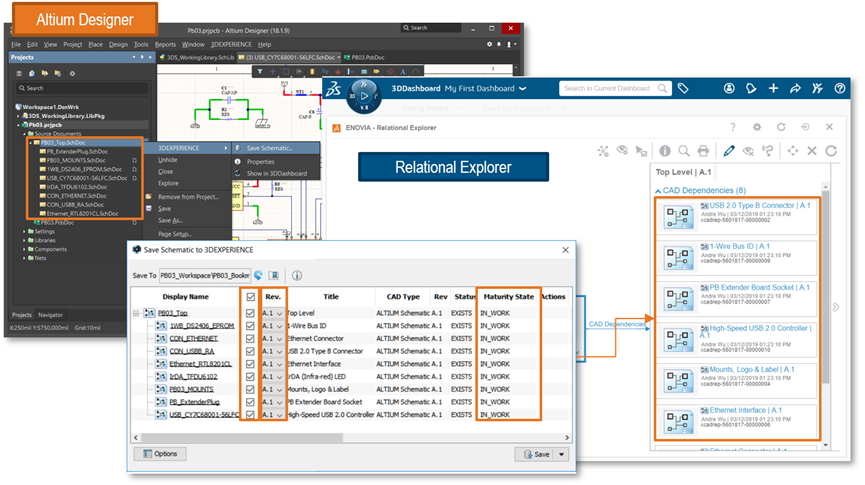Uncheck the 1WB_DS2406_EPROM row checkbox

click(250, 326)
